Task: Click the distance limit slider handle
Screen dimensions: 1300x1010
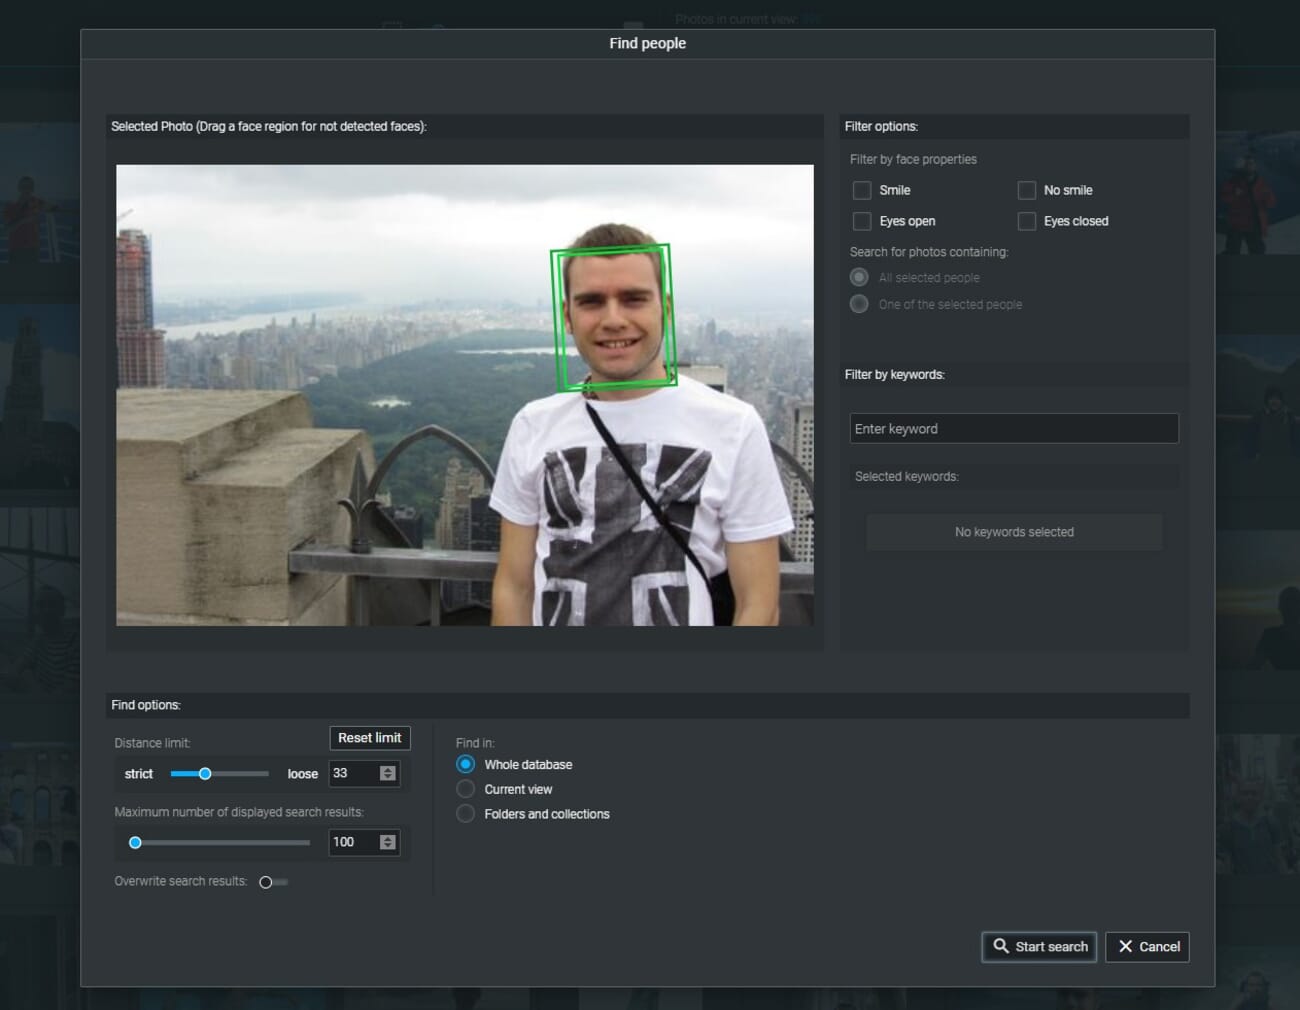Action: 205,773
